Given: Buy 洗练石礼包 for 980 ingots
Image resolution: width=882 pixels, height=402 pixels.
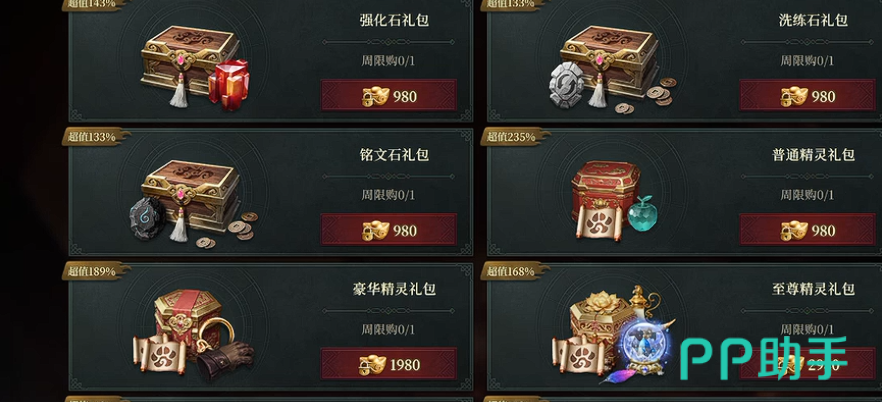Looking at the screenshot, I should [x=807, y=96].
